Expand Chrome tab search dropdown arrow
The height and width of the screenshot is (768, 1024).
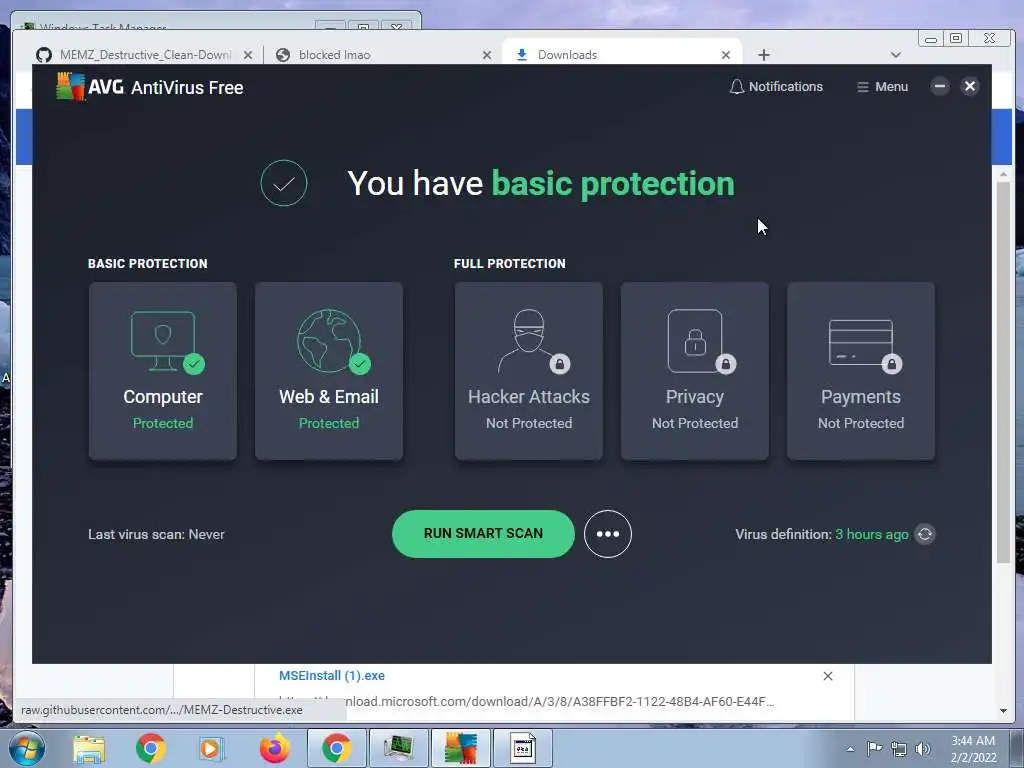tap(895, 55)
